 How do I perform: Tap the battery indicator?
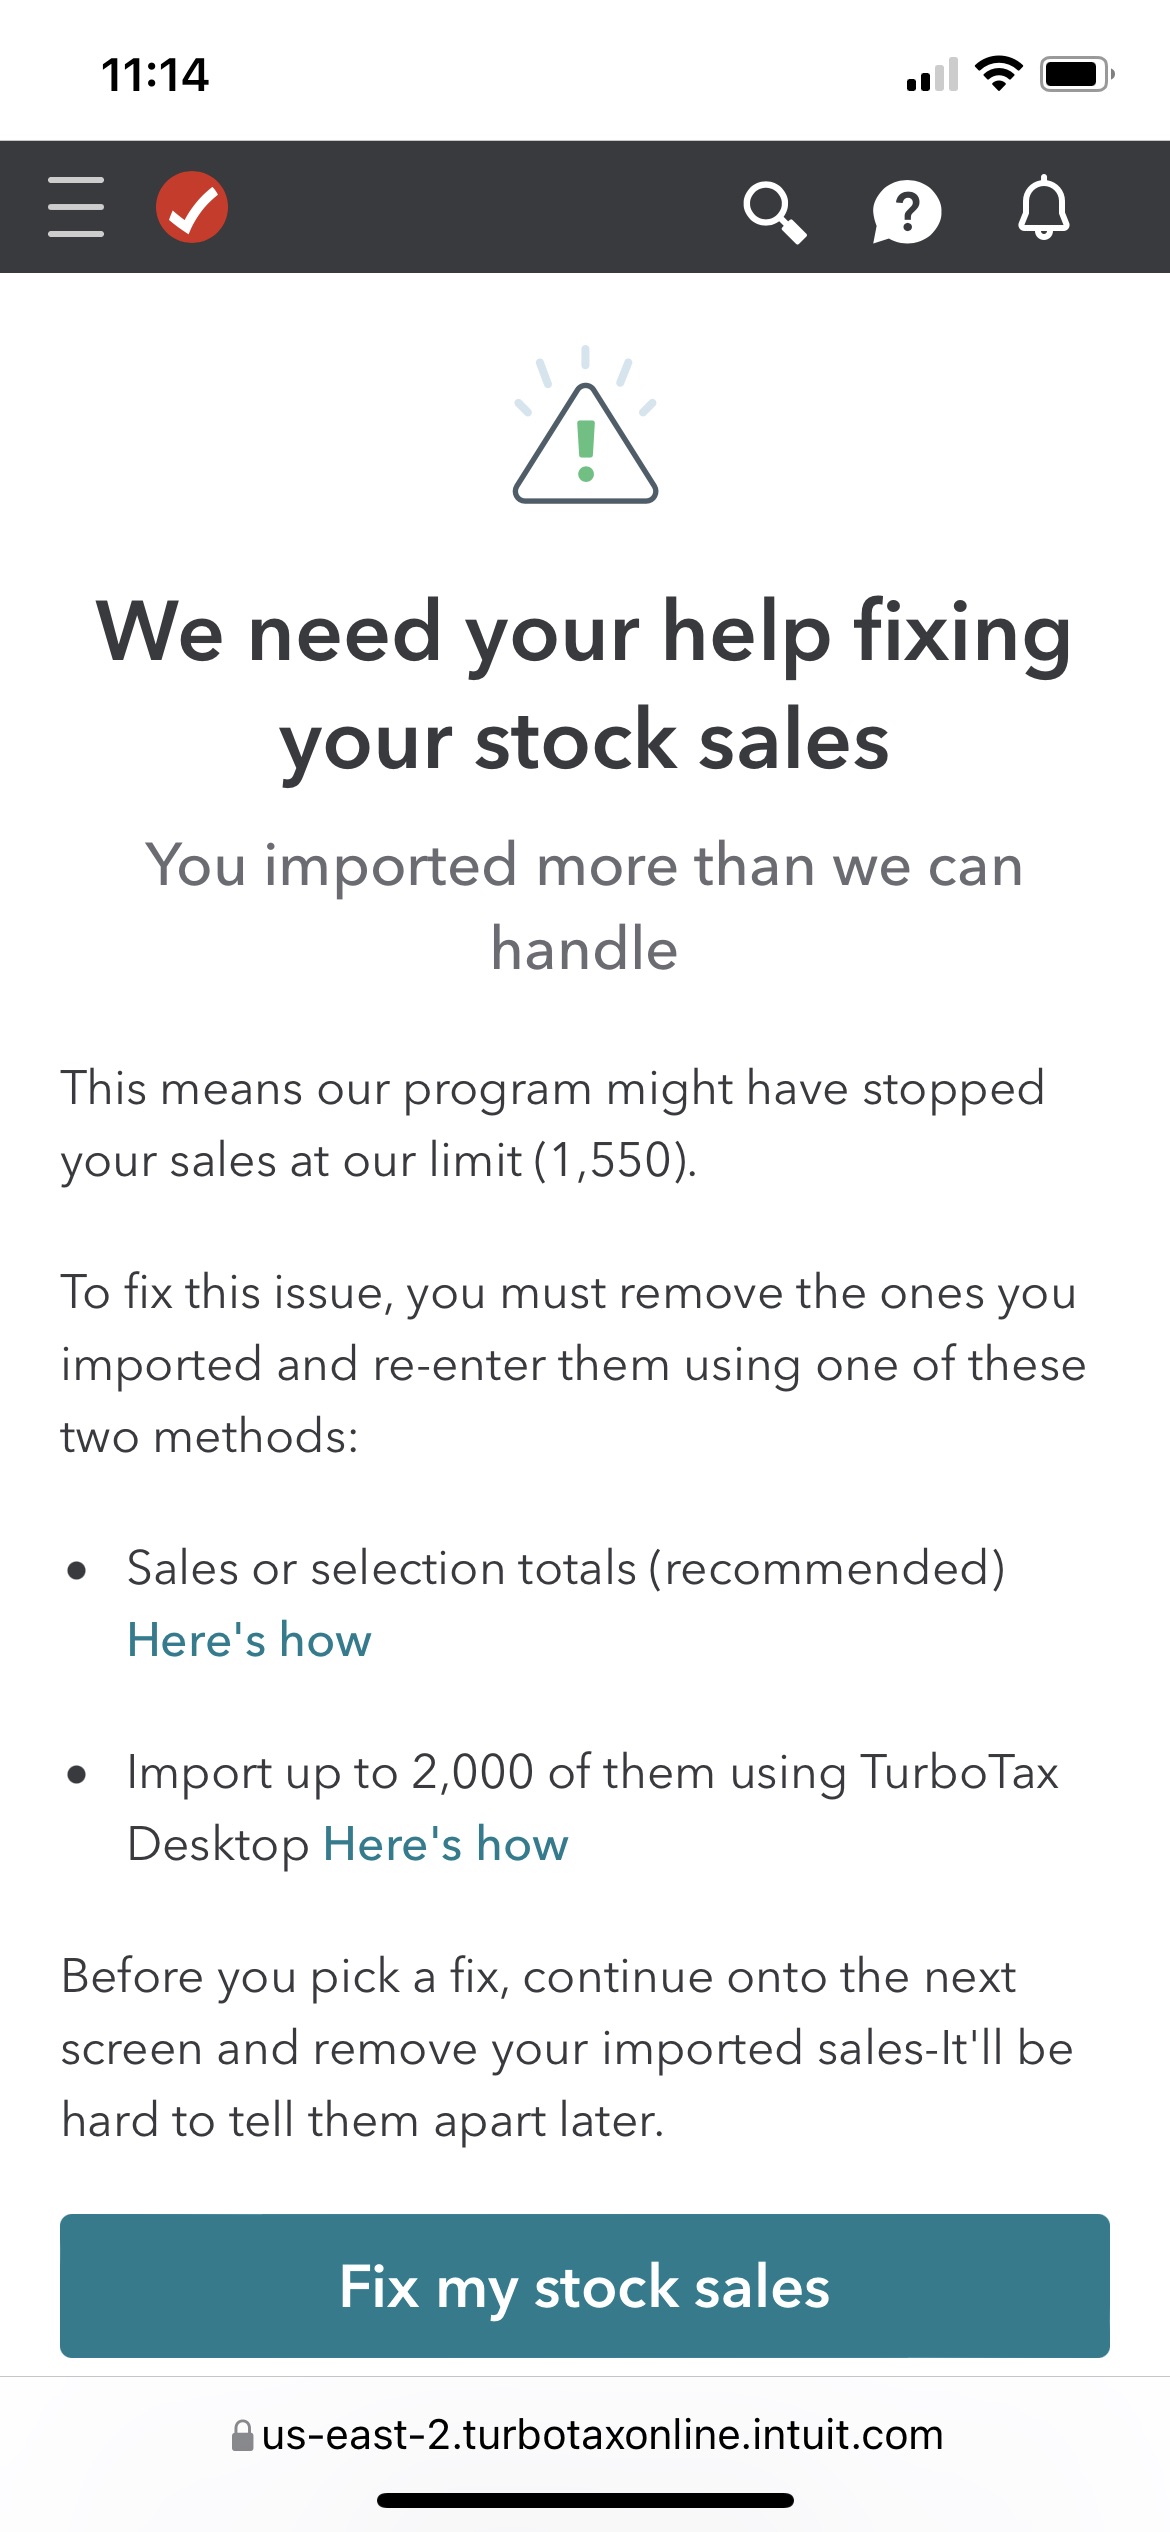click(1076, 74)
